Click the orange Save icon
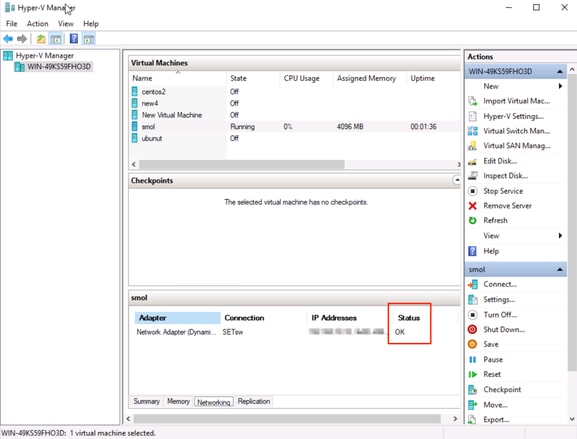 (x=472, y=344)
